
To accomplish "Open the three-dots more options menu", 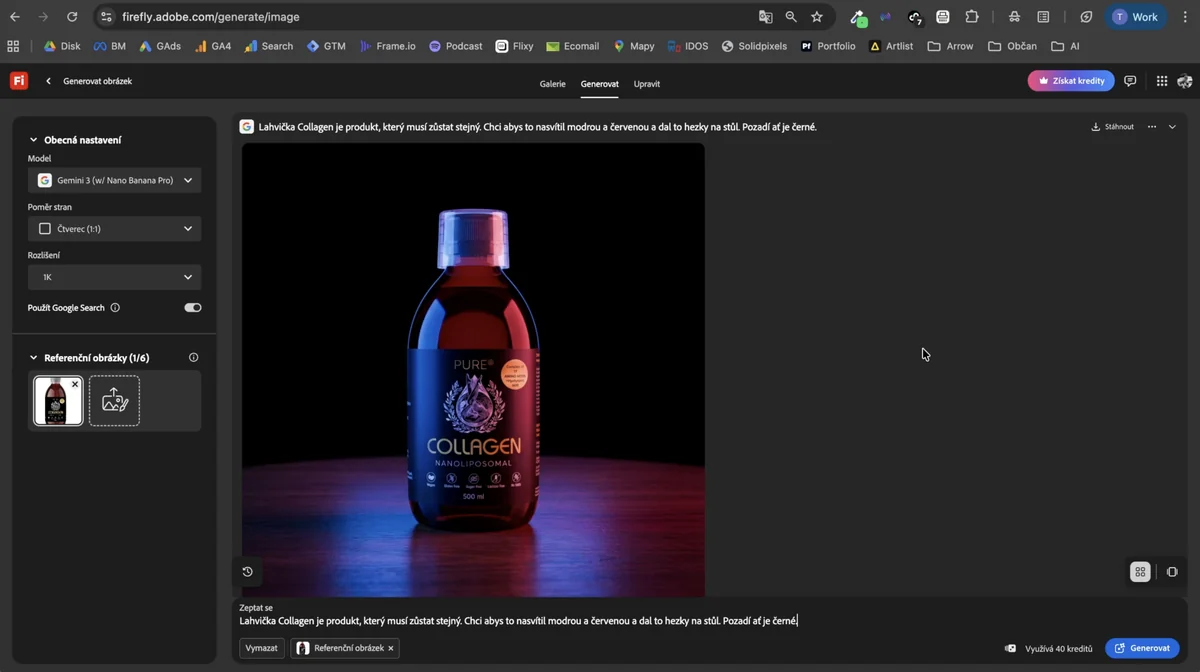I will tap(1152, 127).
